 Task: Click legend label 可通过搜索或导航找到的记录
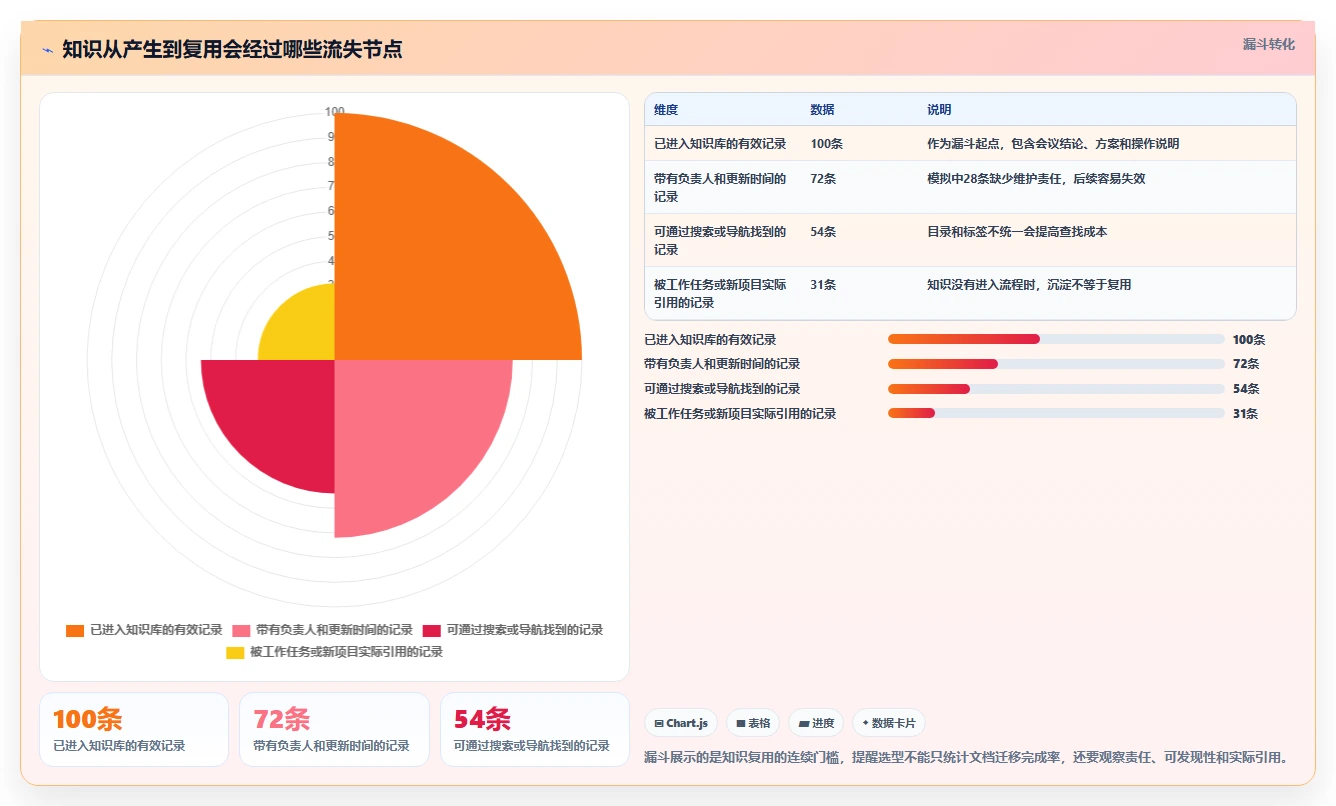[x=525, y=630]
